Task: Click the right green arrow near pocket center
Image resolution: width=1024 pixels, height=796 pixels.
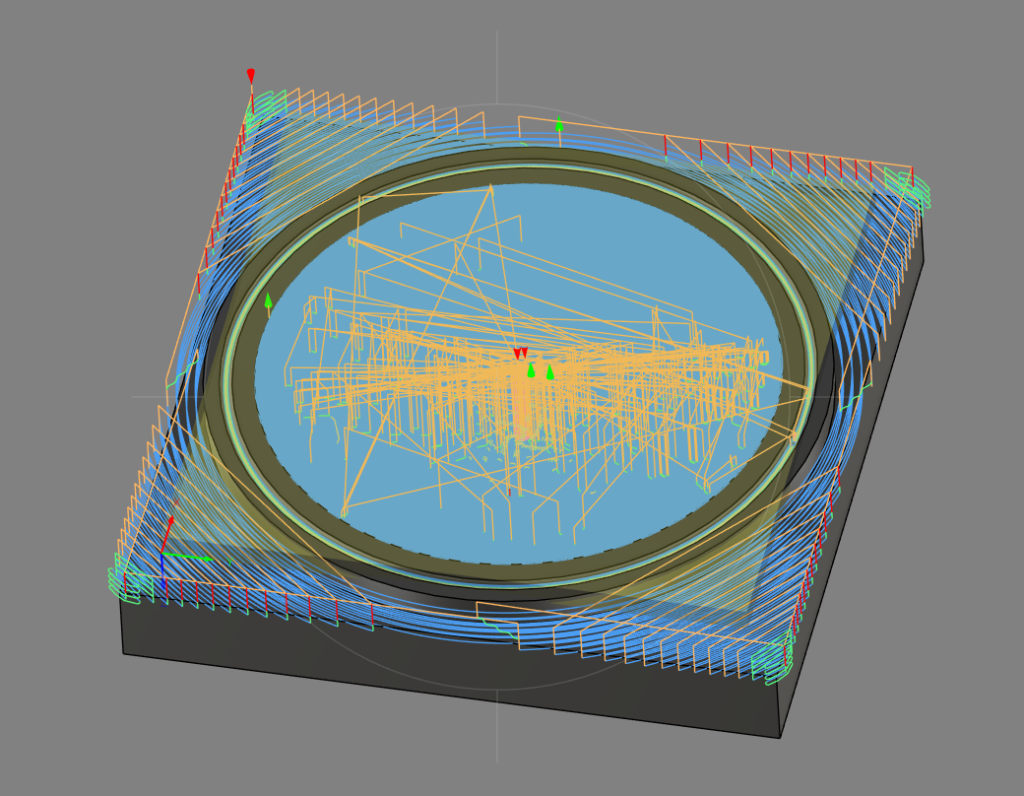Action: pyautogui.click(x=549, y=373)
